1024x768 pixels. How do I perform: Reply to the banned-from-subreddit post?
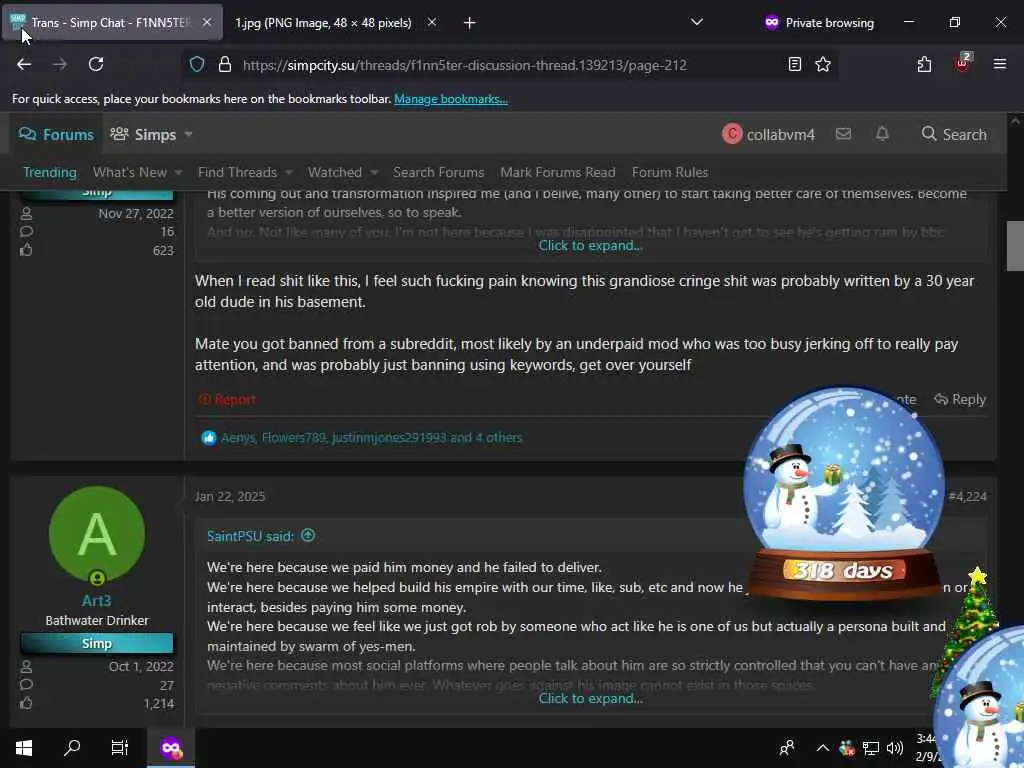click(959, 399)
